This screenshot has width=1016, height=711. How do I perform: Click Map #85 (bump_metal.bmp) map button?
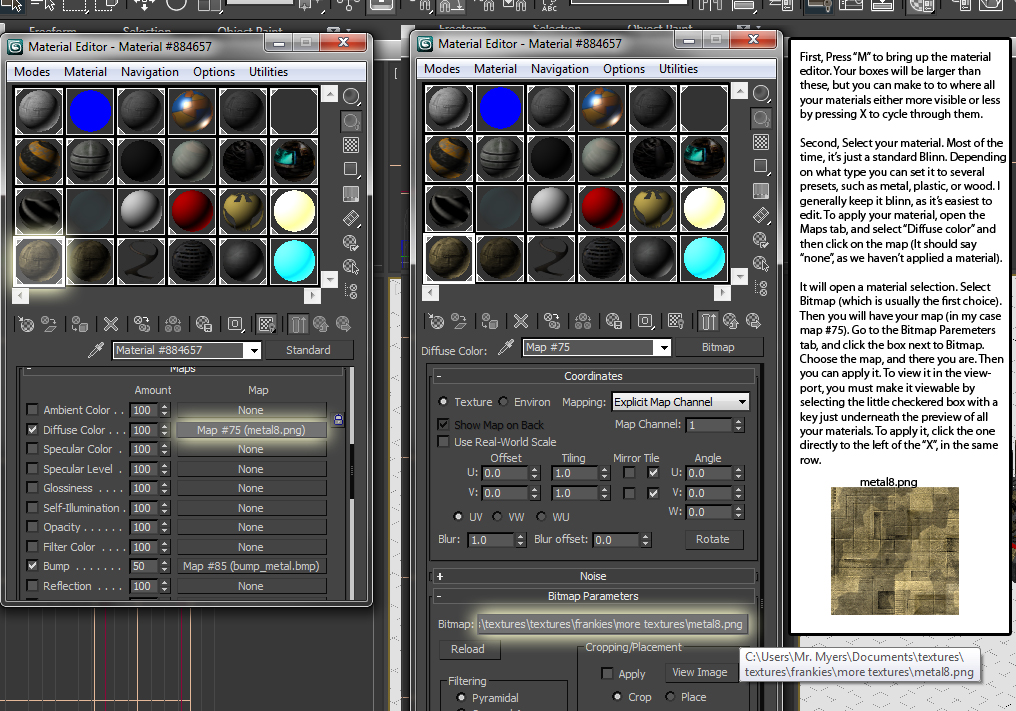pyautogui.click(x=251, y=566)
